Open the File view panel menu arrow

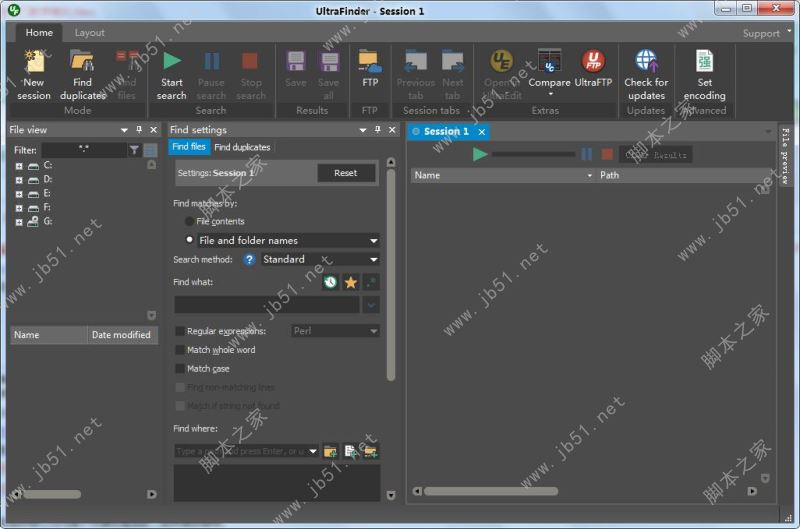124,130
